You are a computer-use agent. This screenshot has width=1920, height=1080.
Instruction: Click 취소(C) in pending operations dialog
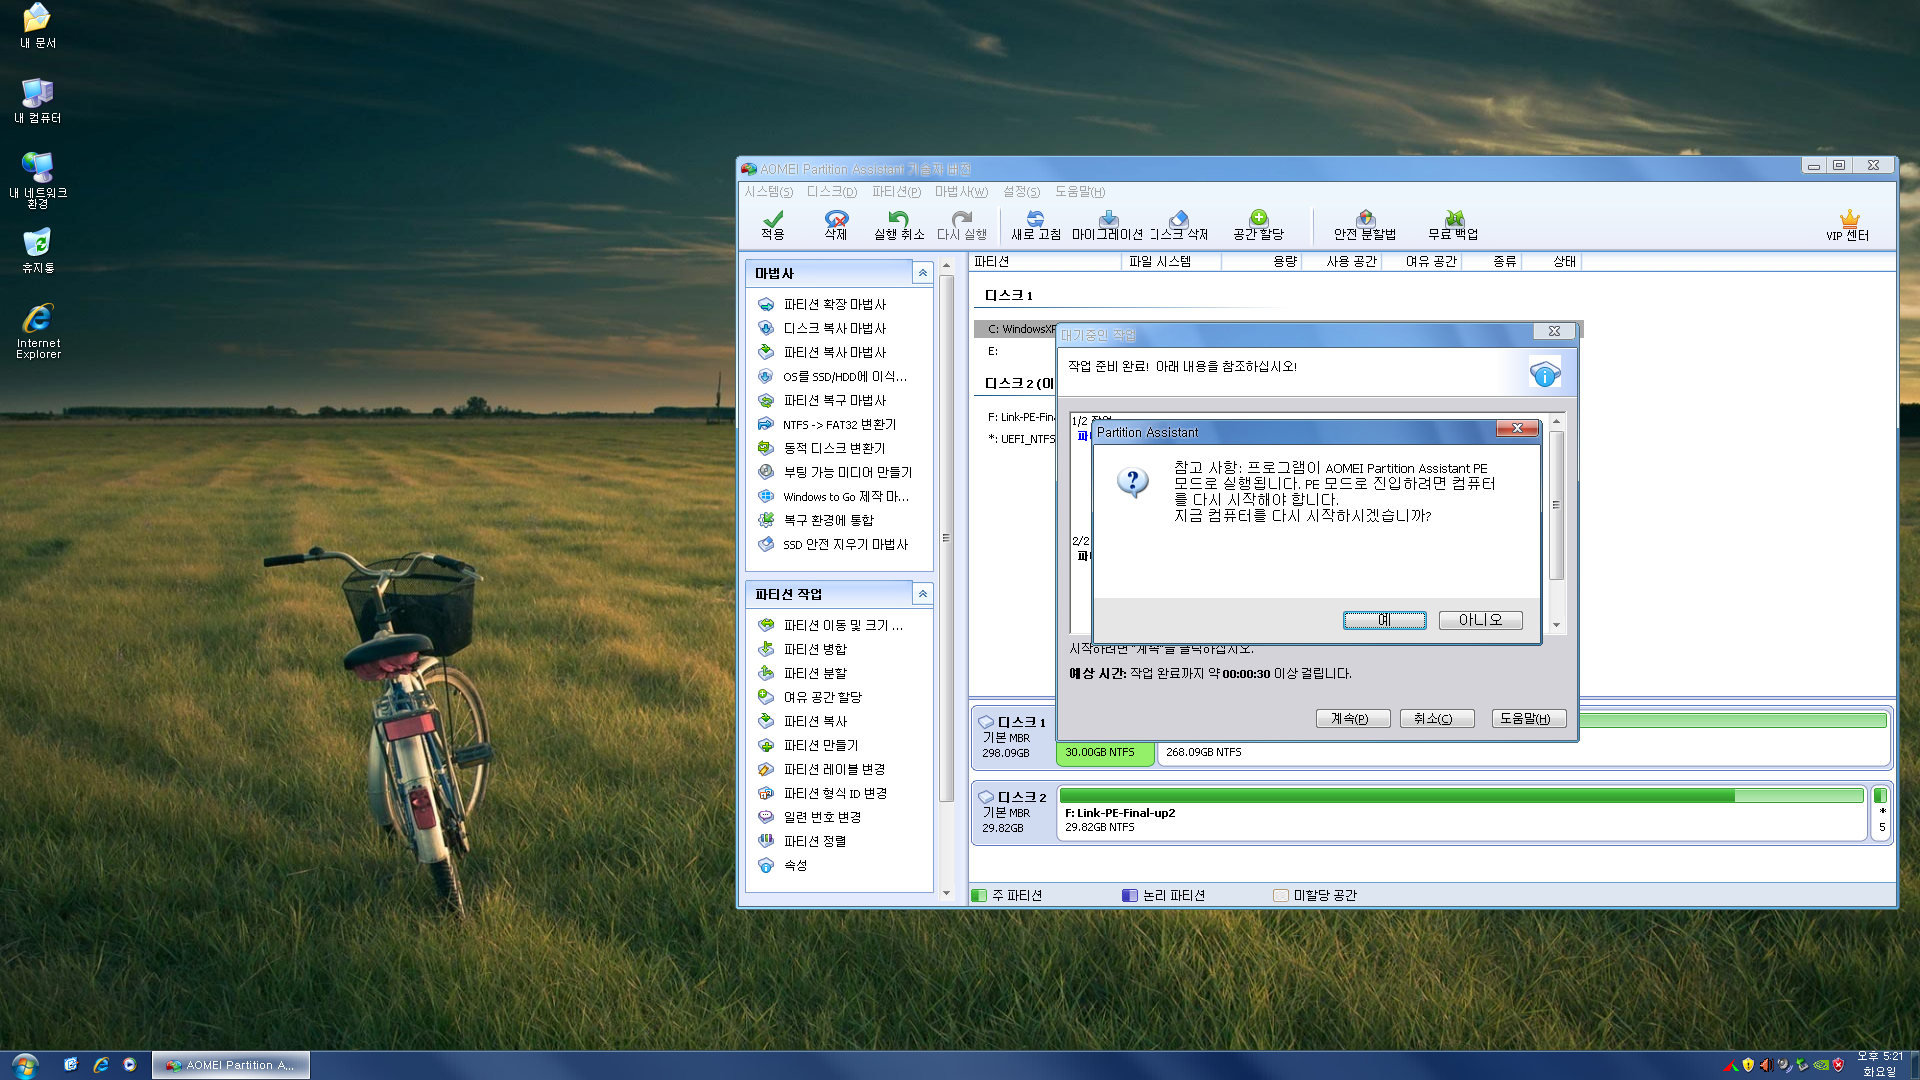point(1436,718)
